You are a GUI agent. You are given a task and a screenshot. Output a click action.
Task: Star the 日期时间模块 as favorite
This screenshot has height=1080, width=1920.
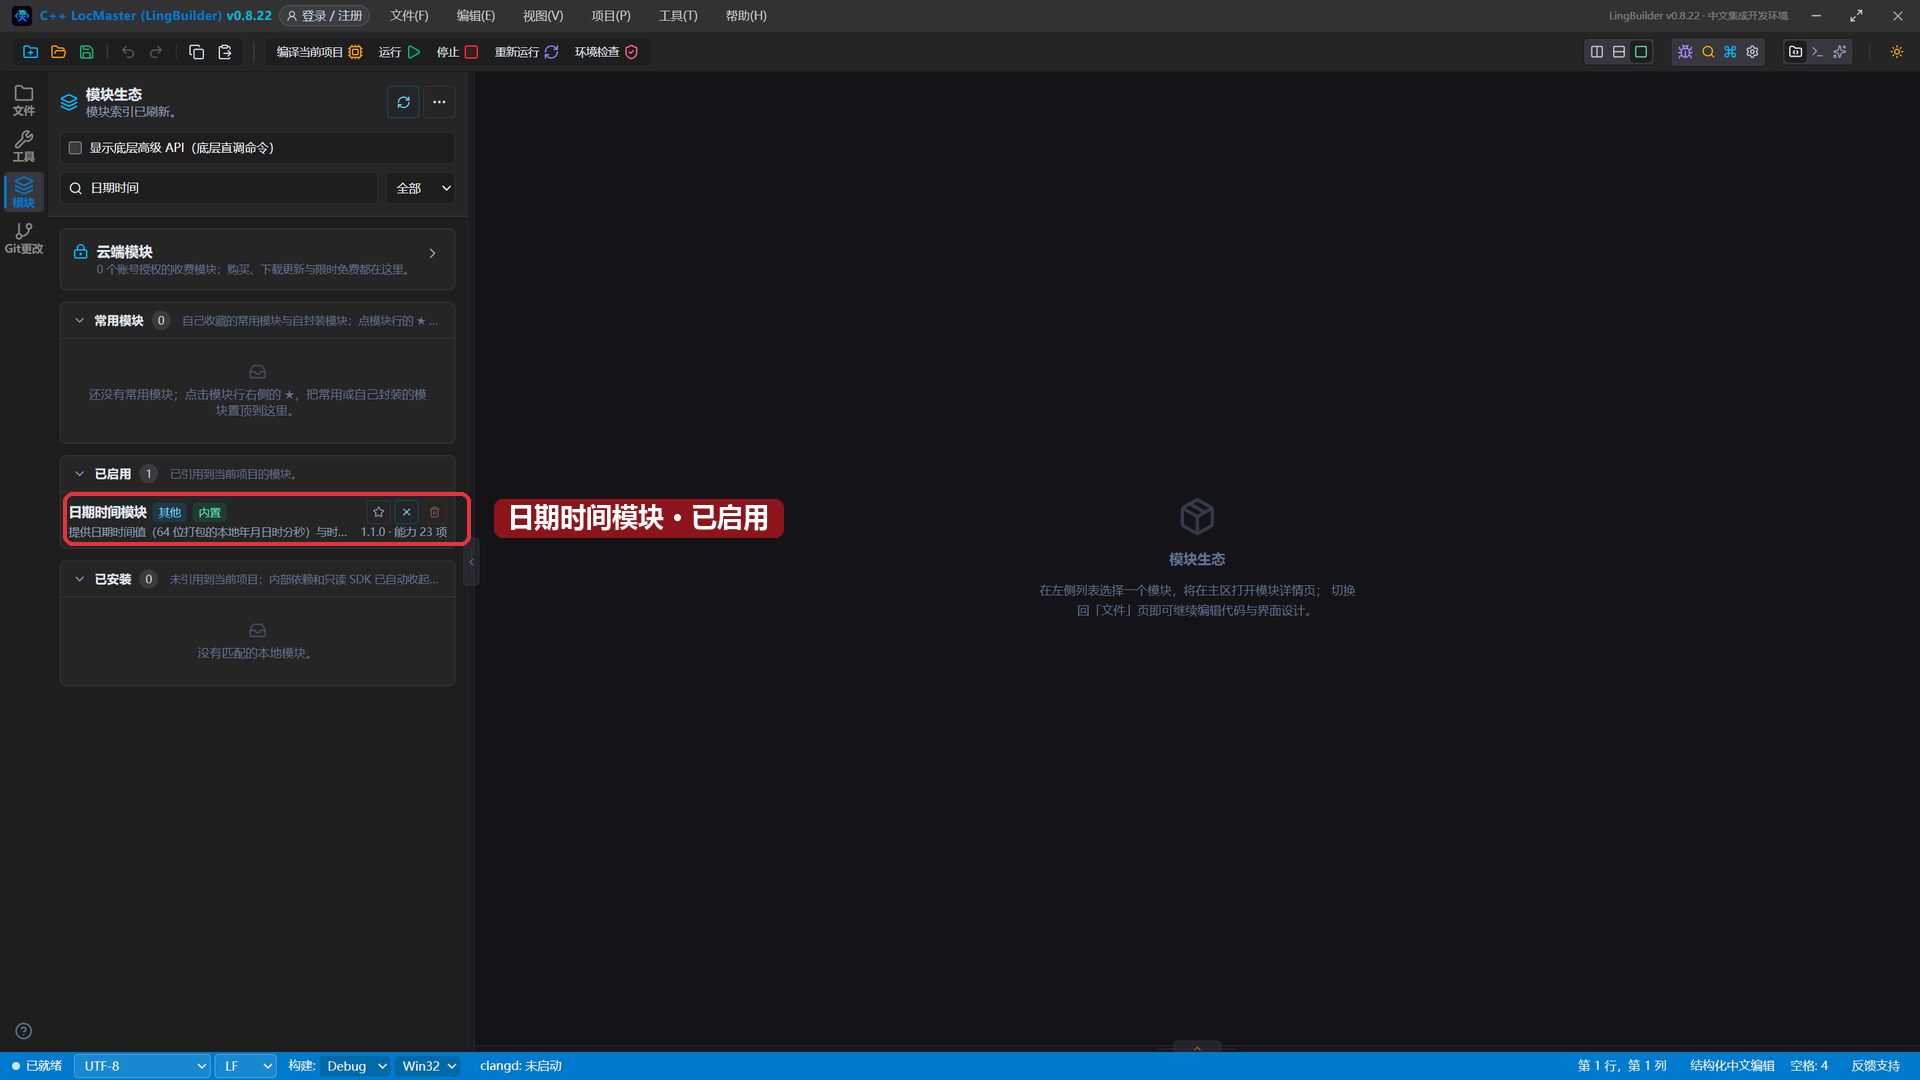coord(379,512)
